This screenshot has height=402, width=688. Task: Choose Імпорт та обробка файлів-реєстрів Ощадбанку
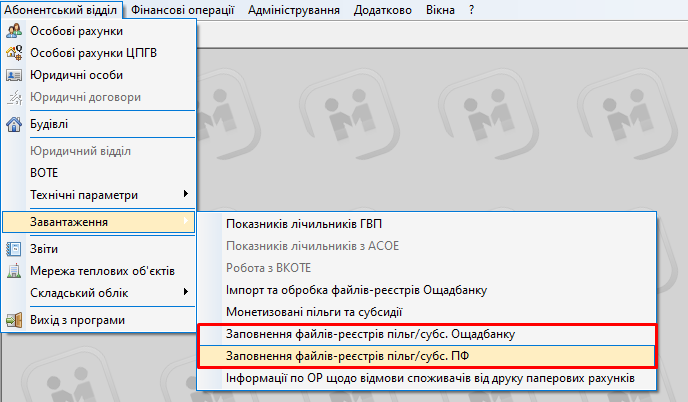(356, 290)
